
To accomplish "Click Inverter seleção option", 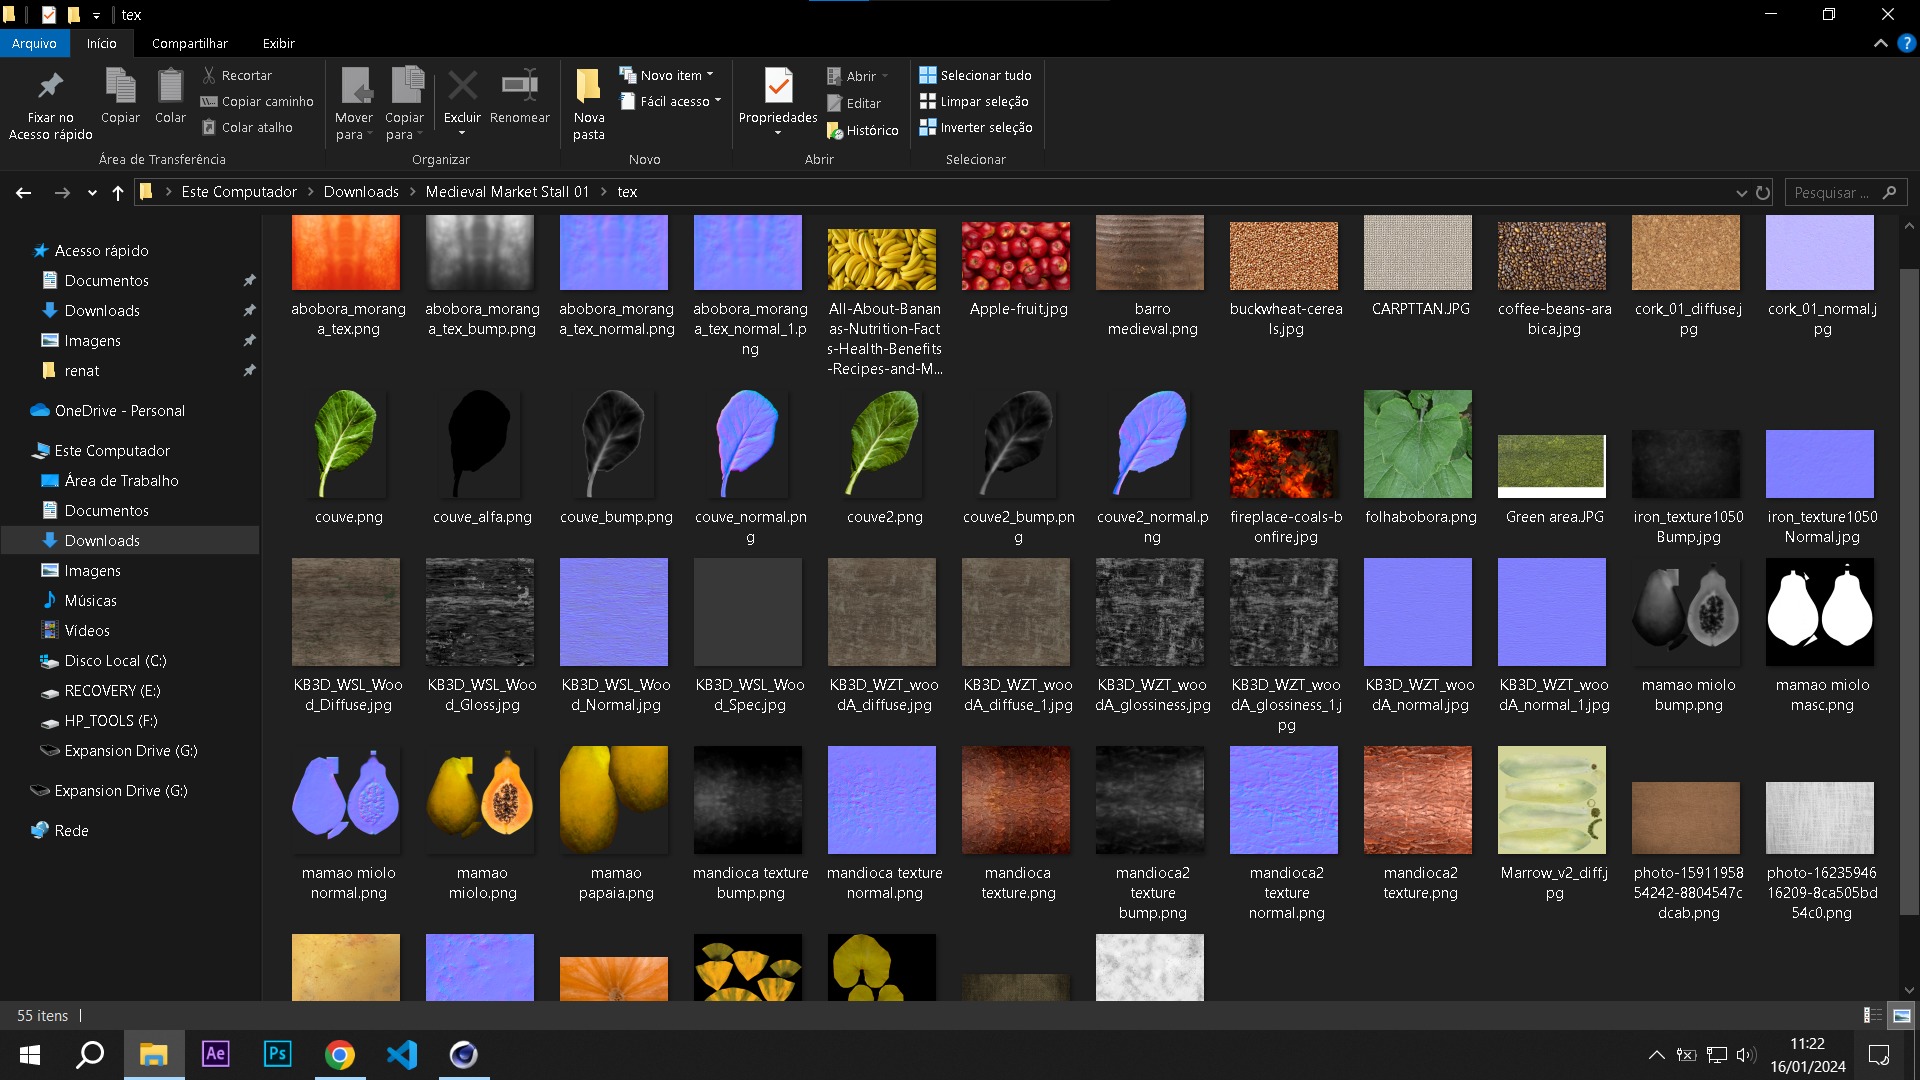I will click(x=975, y=127).
